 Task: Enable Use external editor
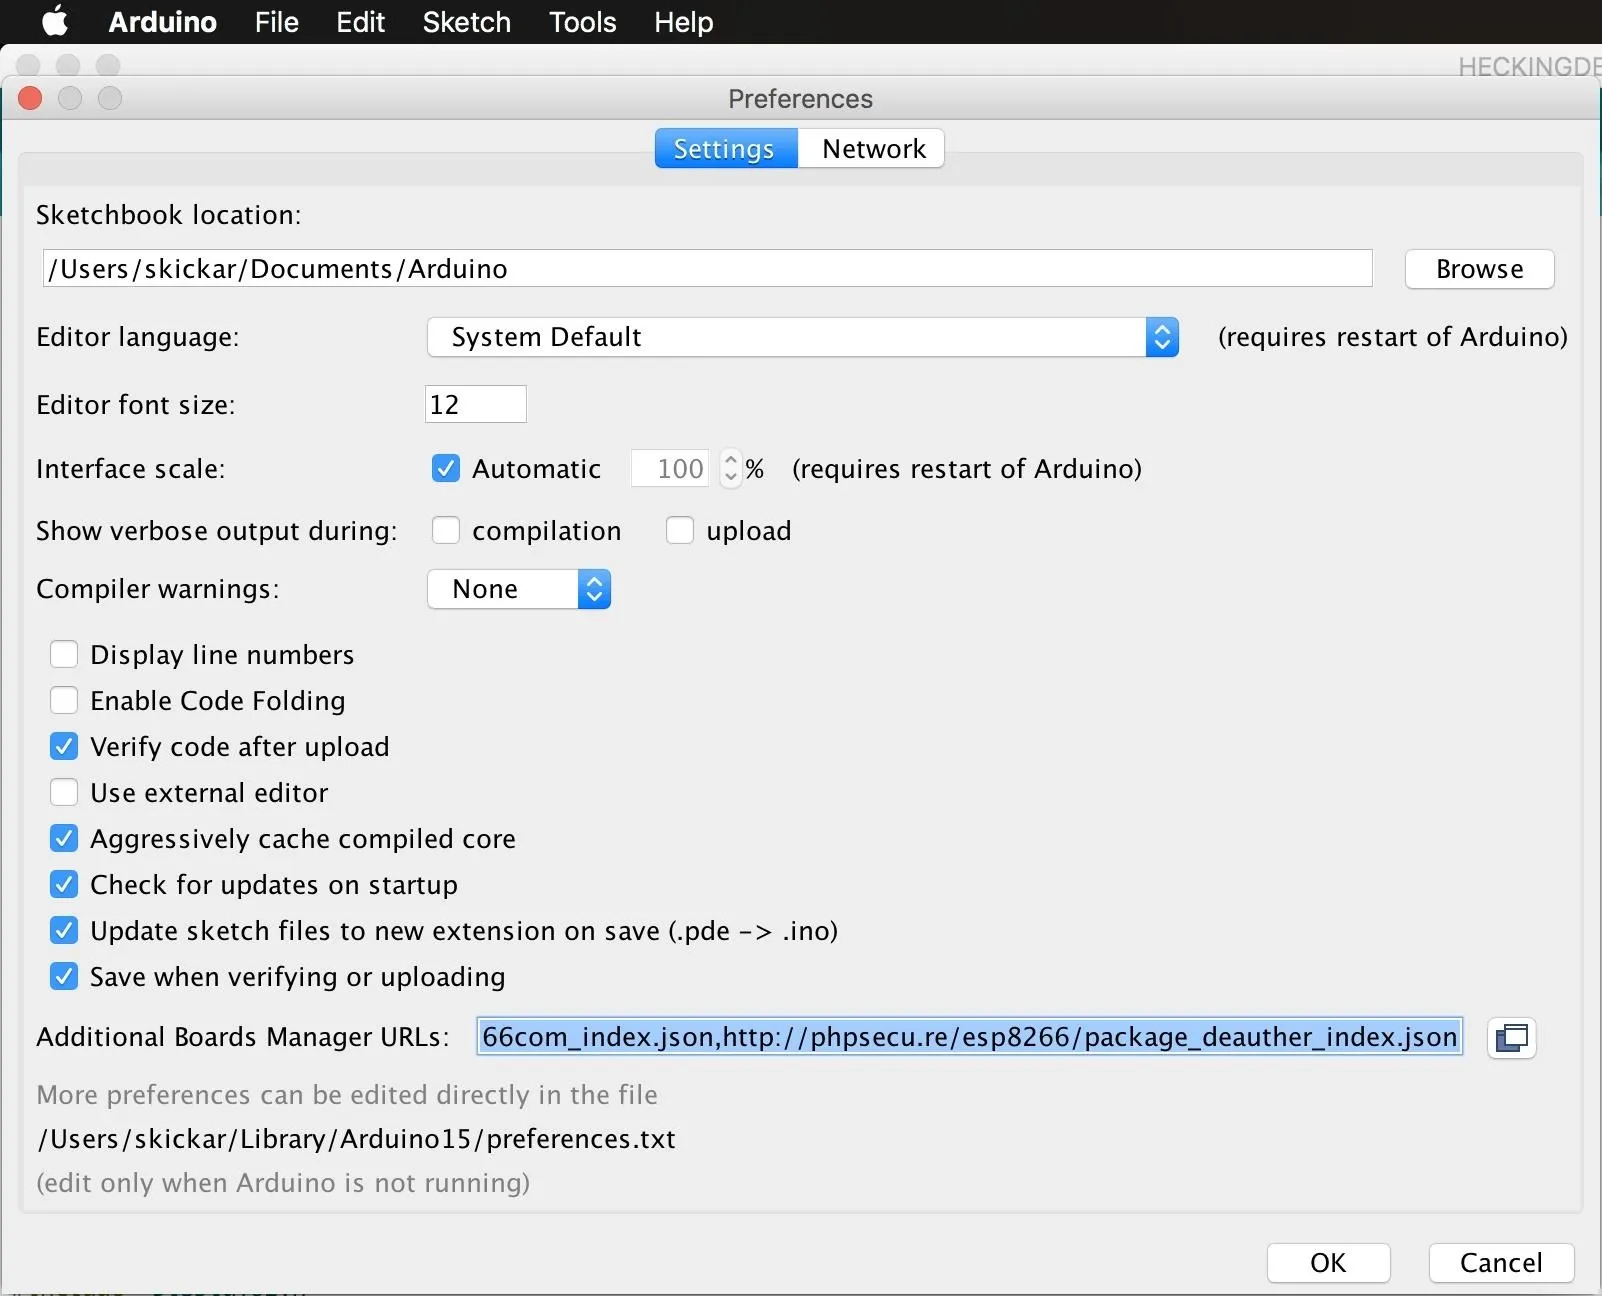(x=64, y=792)
